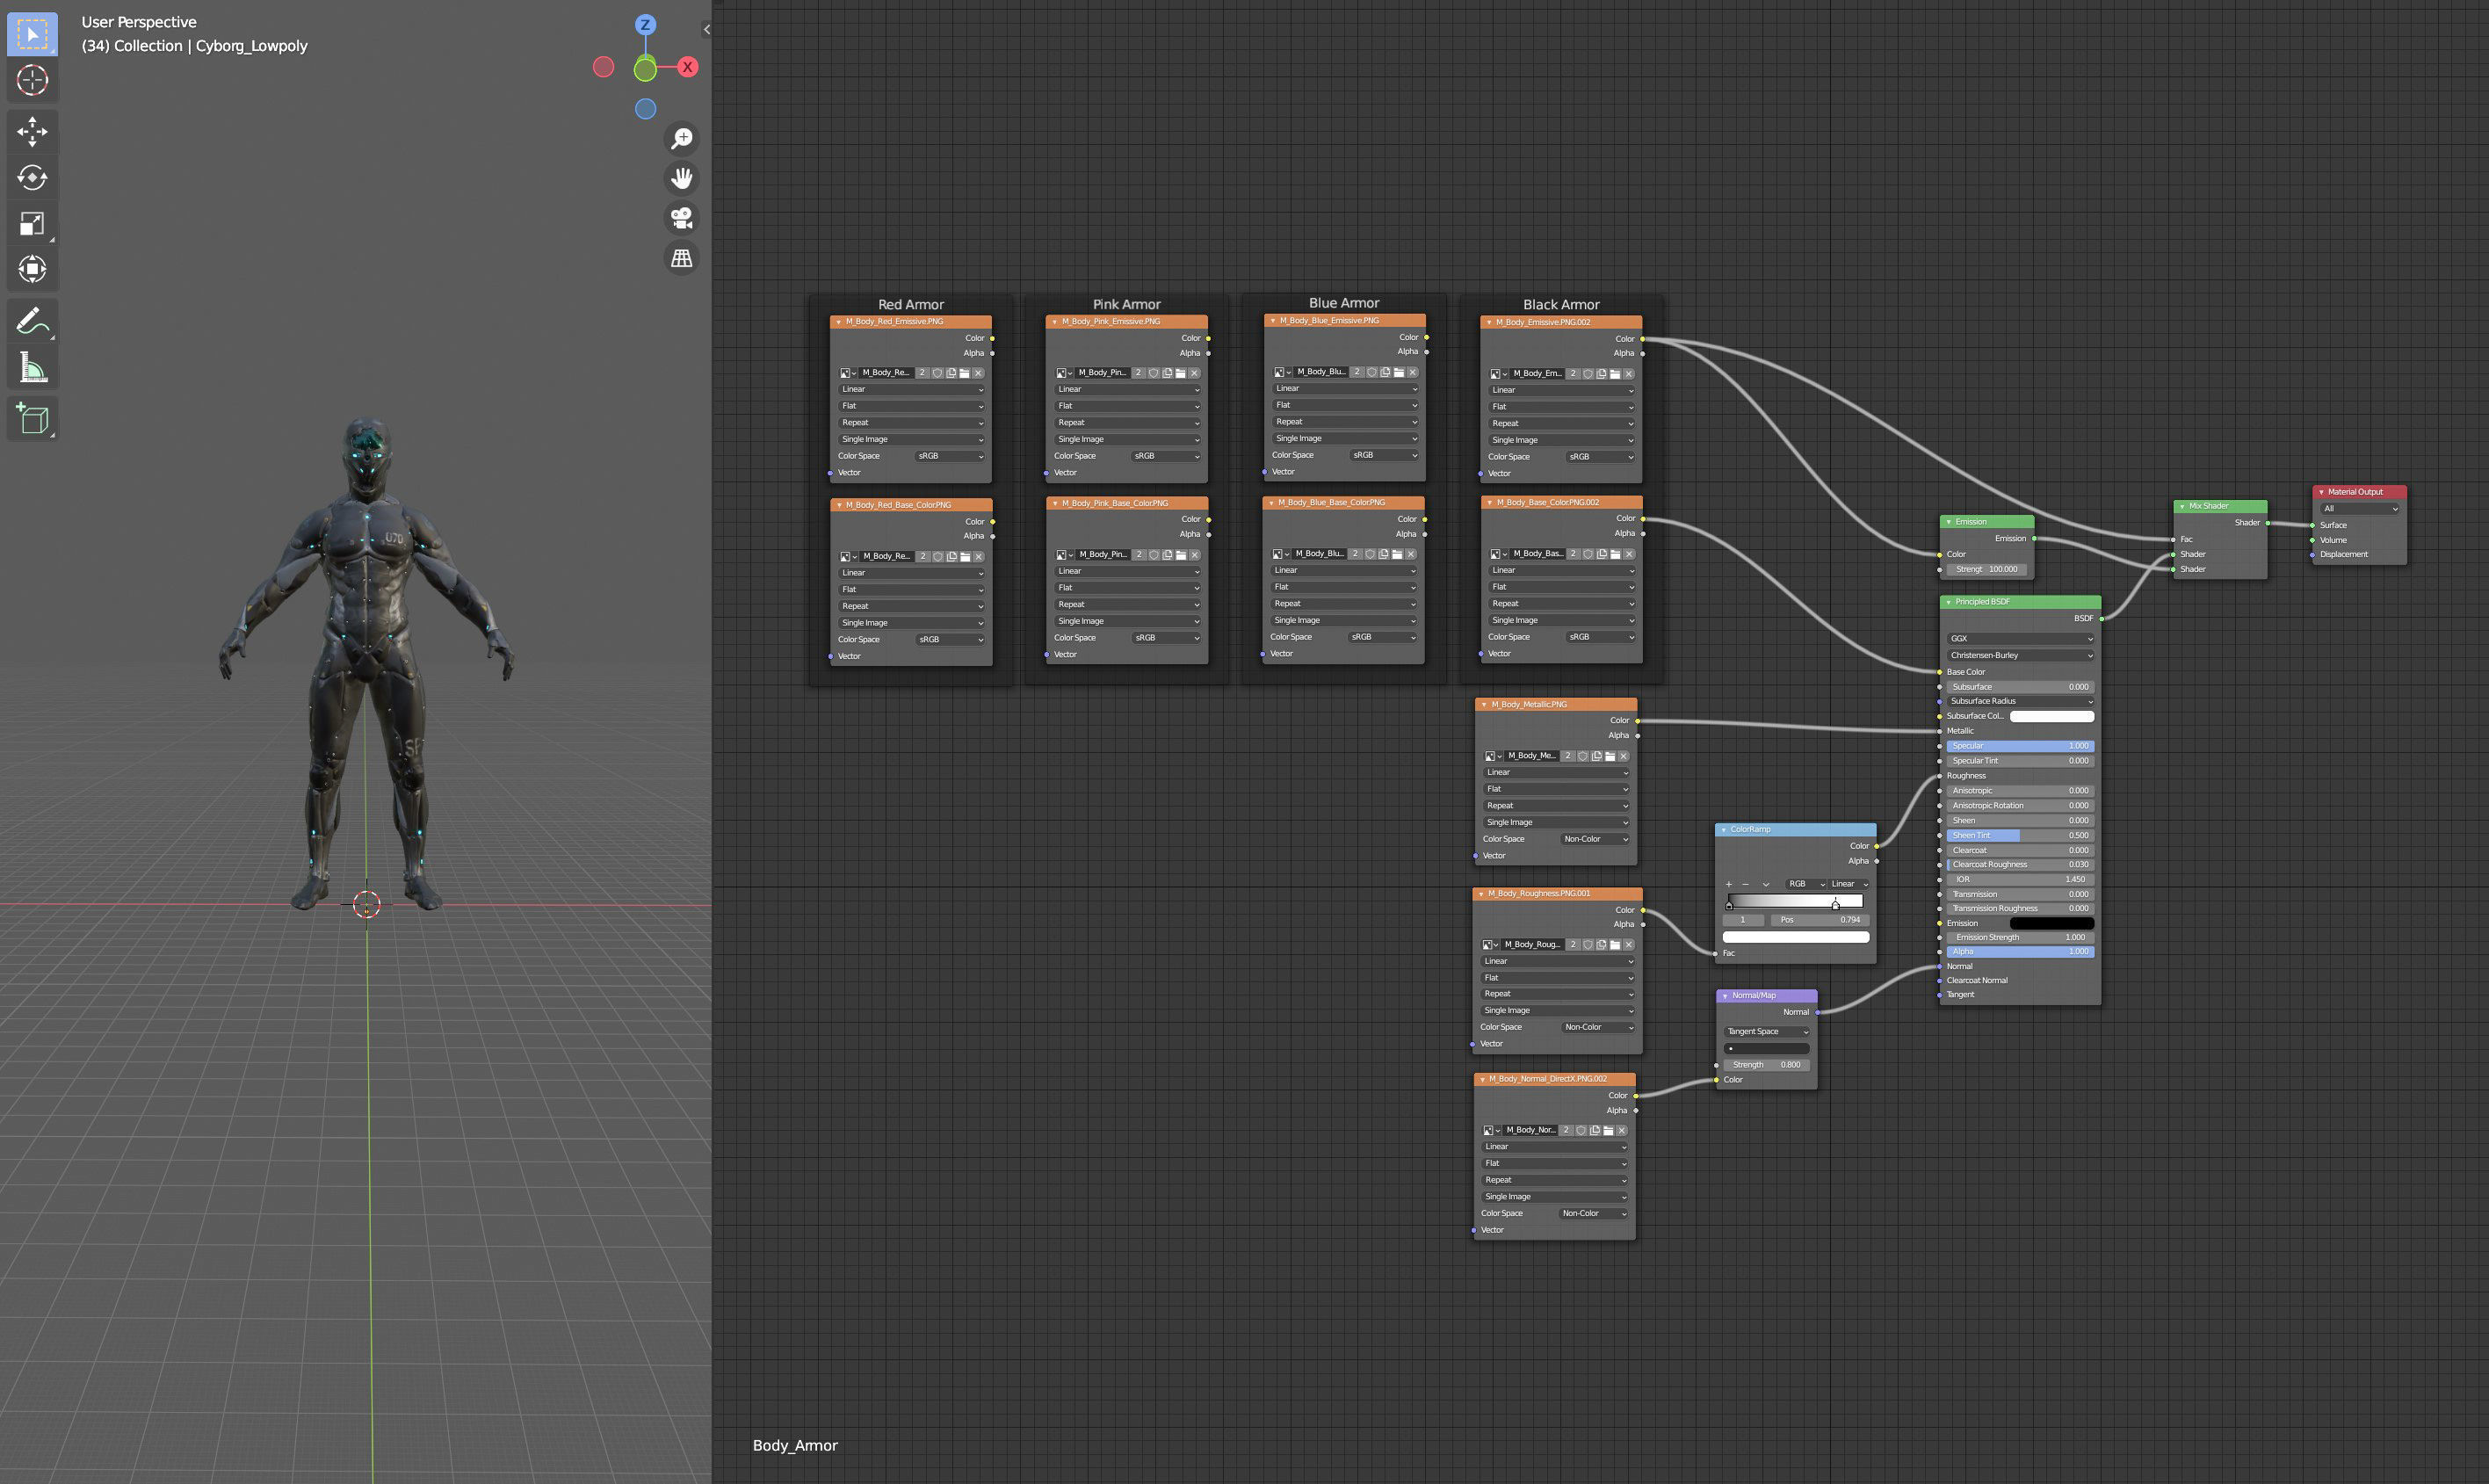
Task: Open the Material Output target dropdown
Action: click(2358, 509)
